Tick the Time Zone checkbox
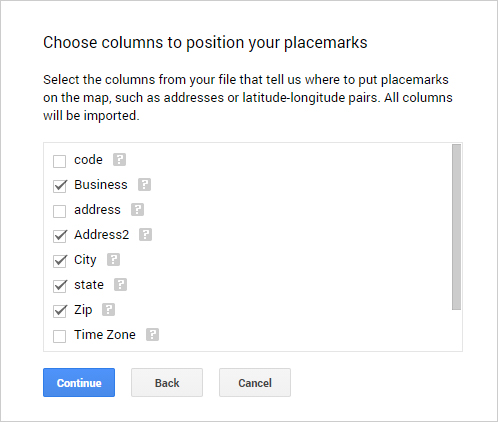The image size is (498, 422). click(x=60, y=336)
